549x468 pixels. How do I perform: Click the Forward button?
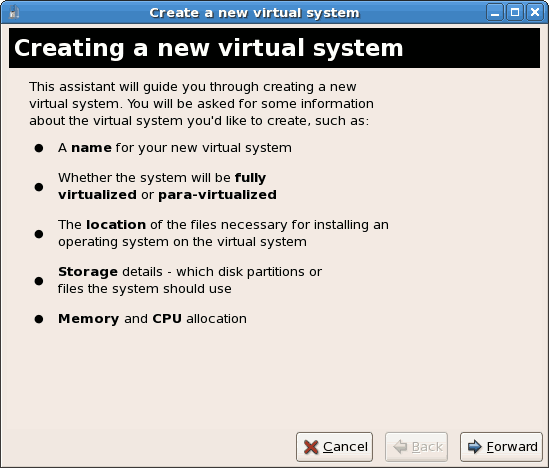pos(501,447)
